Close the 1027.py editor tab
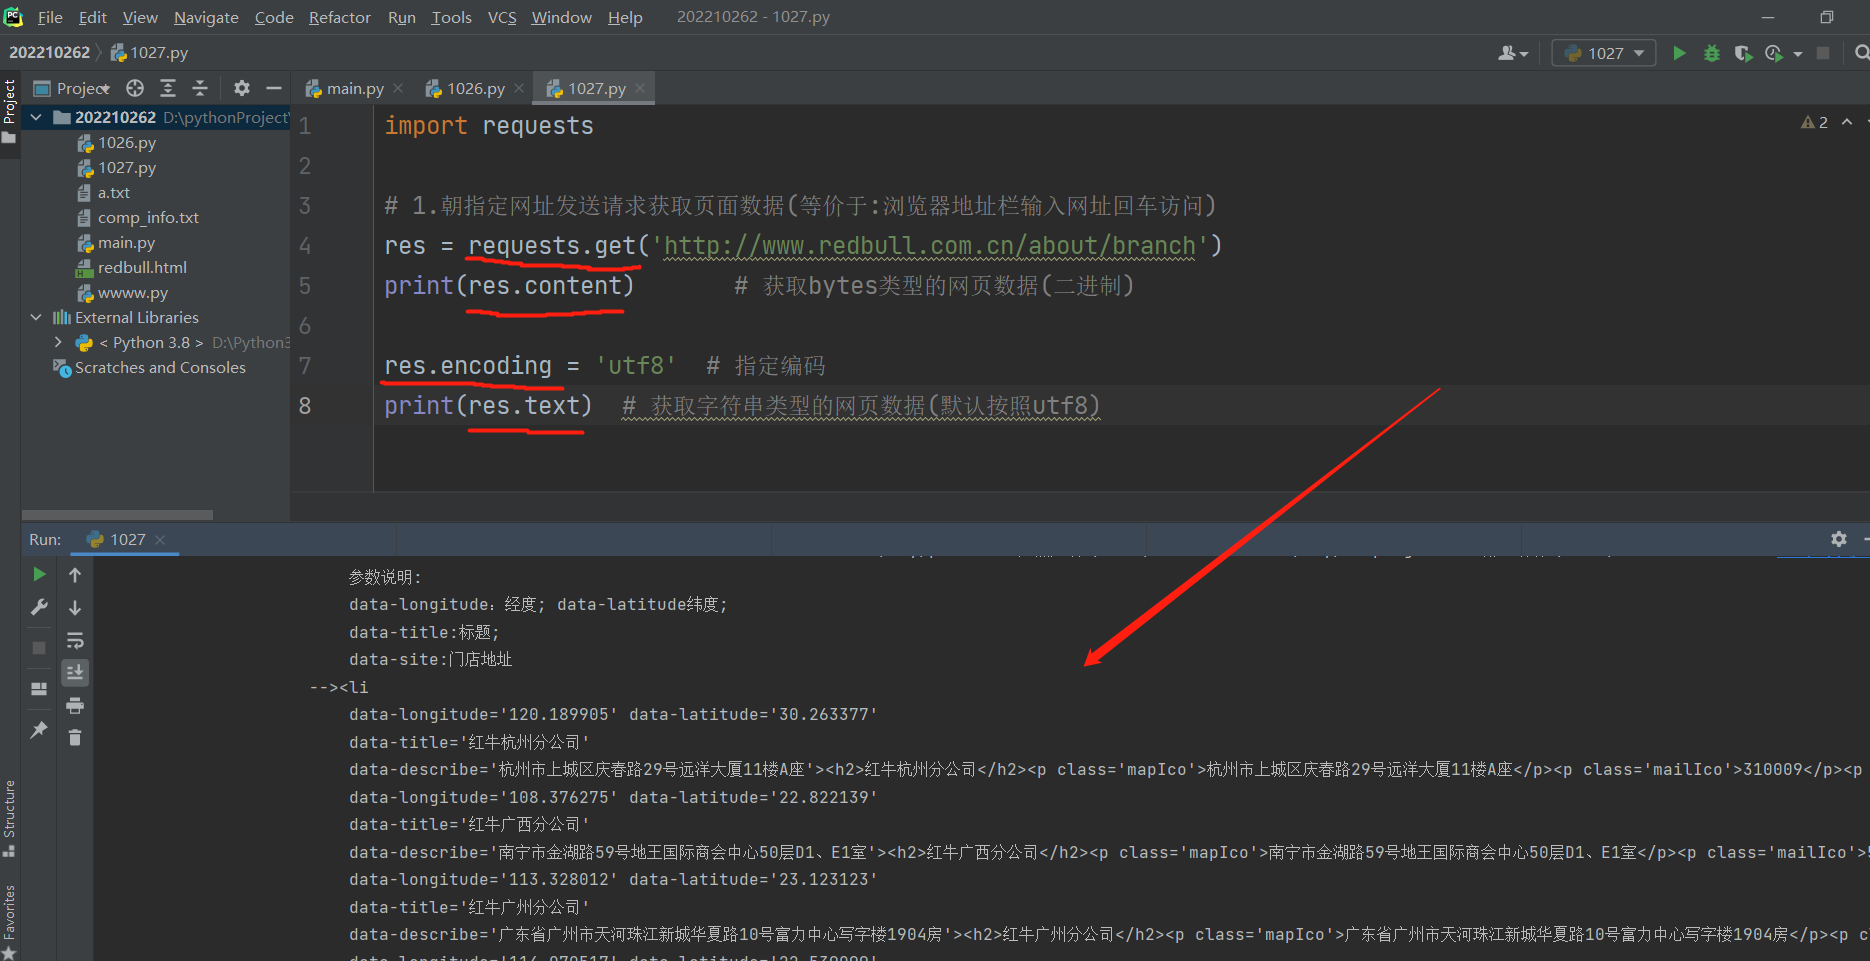 click(640, 88)
